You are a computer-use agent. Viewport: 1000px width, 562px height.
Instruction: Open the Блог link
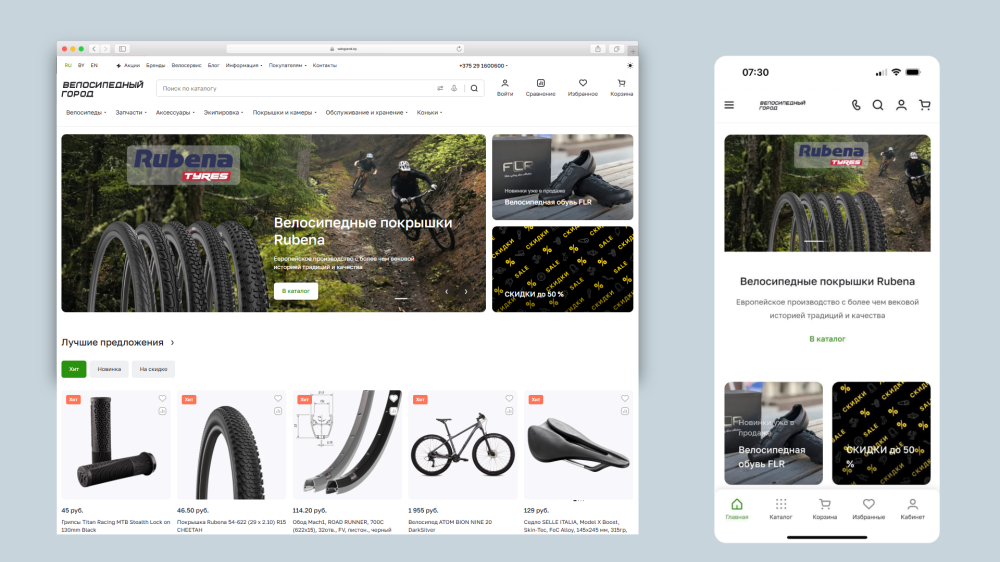click(x=214, y=66)
